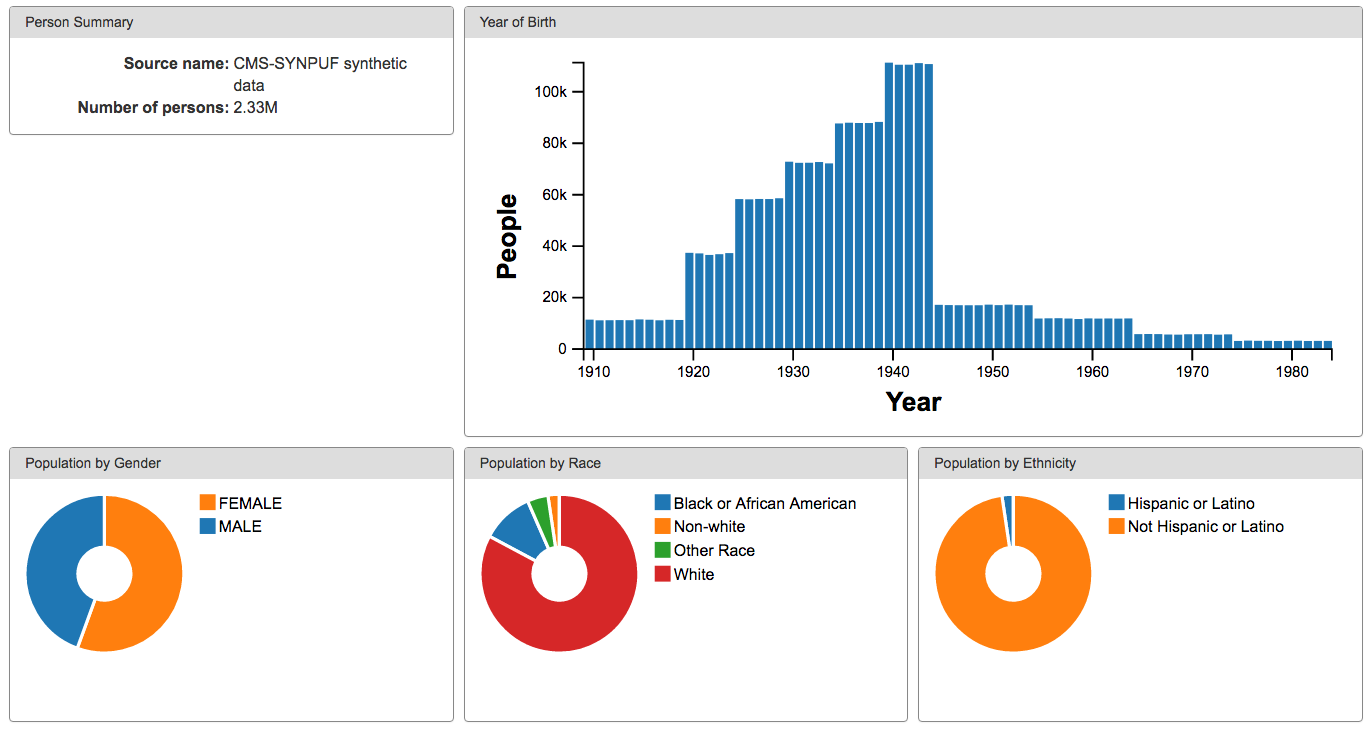Screen dimensions: 1372x729
Task: Click the blue Black or African American donut slice
Action: click(514, 525)
